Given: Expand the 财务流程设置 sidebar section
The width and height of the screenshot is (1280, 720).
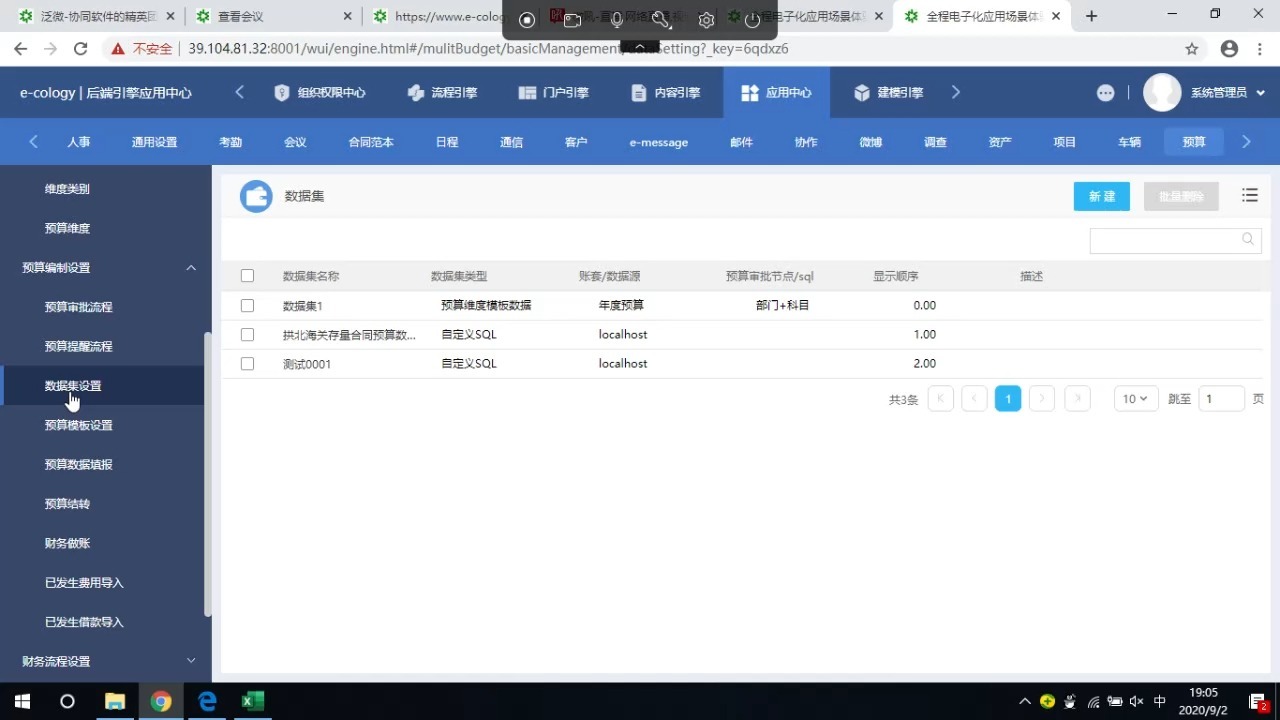Looking at the screenshot, I should pyautogui.click(x=191, y=661).
